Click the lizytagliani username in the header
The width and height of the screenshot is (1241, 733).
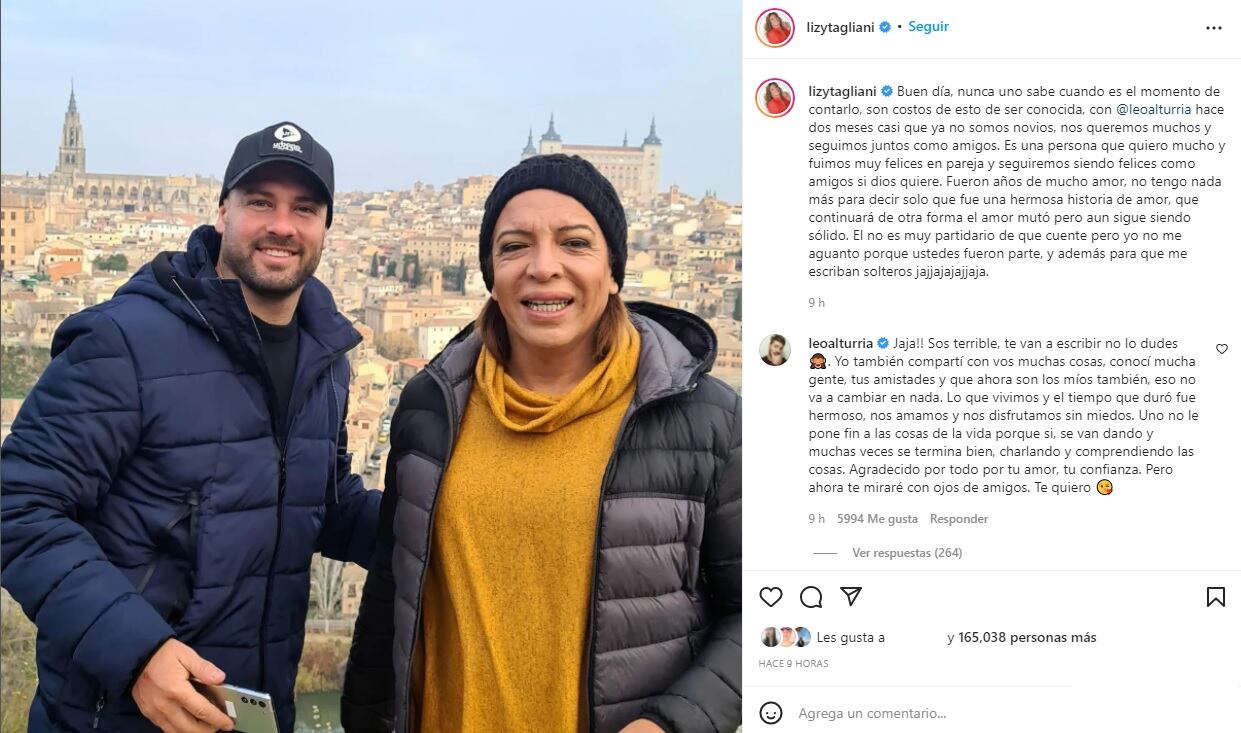(841, 27)
